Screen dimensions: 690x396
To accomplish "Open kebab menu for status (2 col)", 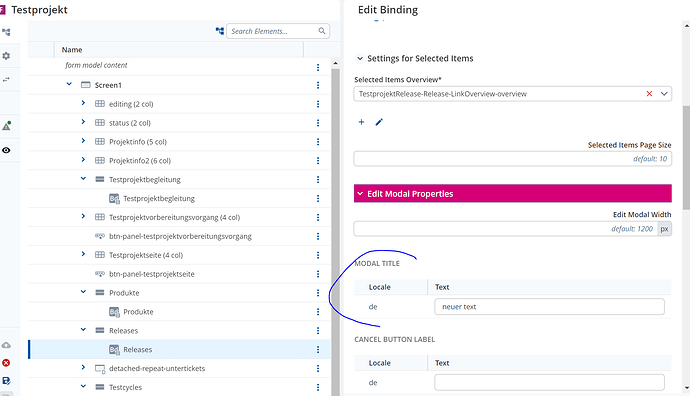I will [318, 123].
